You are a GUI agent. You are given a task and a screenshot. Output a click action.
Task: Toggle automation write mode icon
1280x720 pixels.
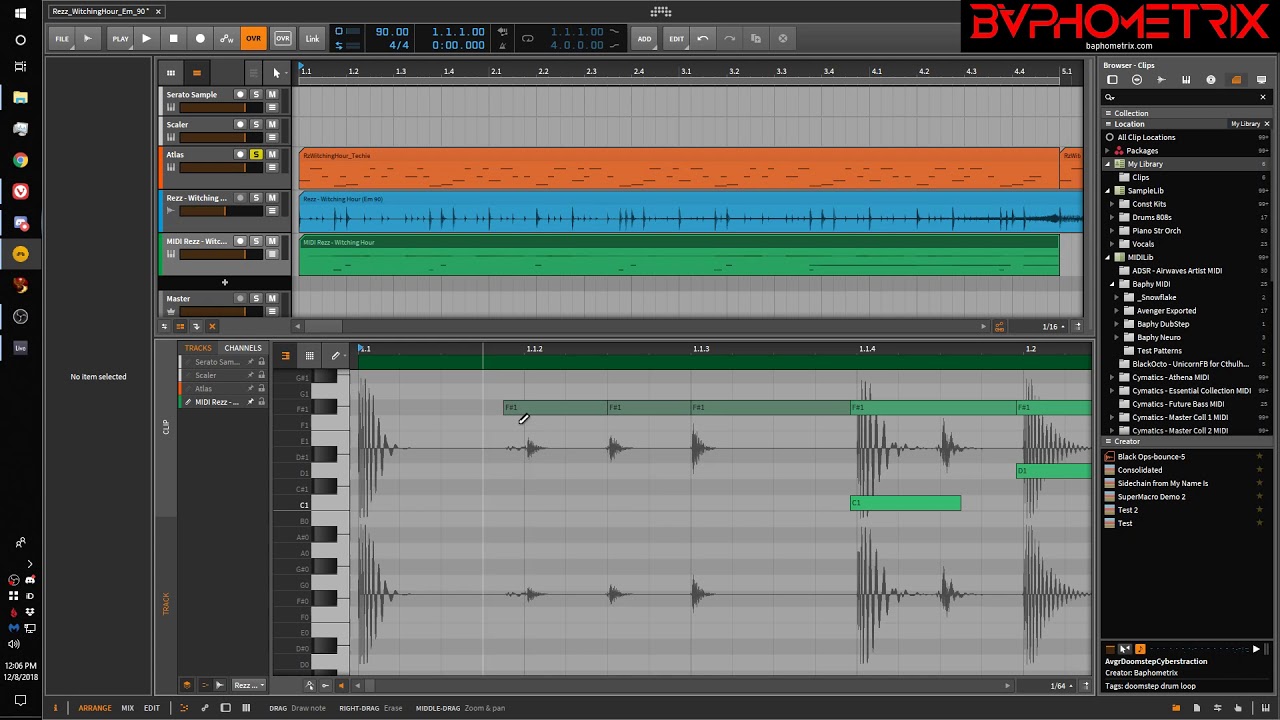pyautogui.click(x=227, y=38)
